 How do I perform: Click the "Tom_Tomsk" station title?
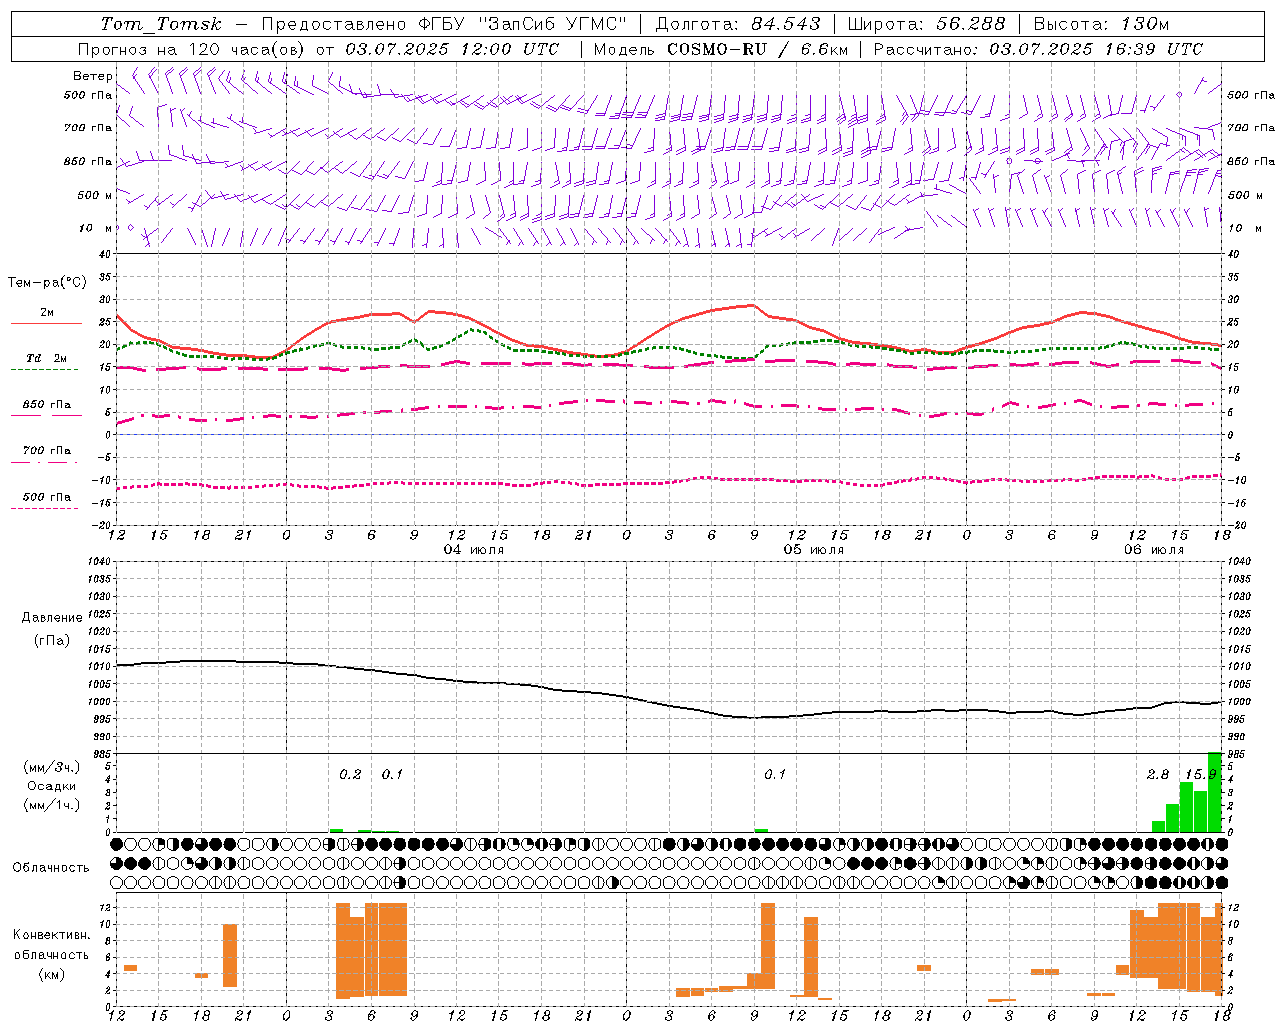[x=161, y=24]
